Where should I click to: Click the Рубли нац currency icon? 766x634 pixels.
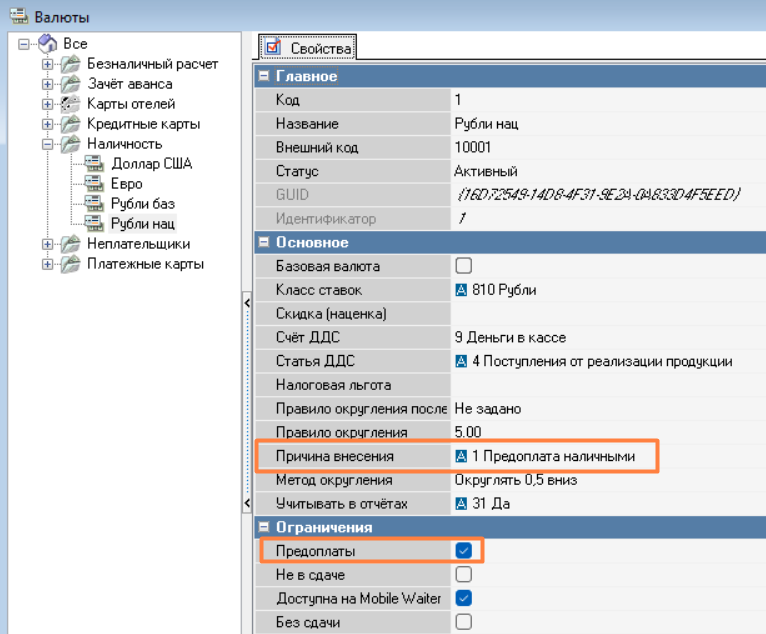[95, 224]
